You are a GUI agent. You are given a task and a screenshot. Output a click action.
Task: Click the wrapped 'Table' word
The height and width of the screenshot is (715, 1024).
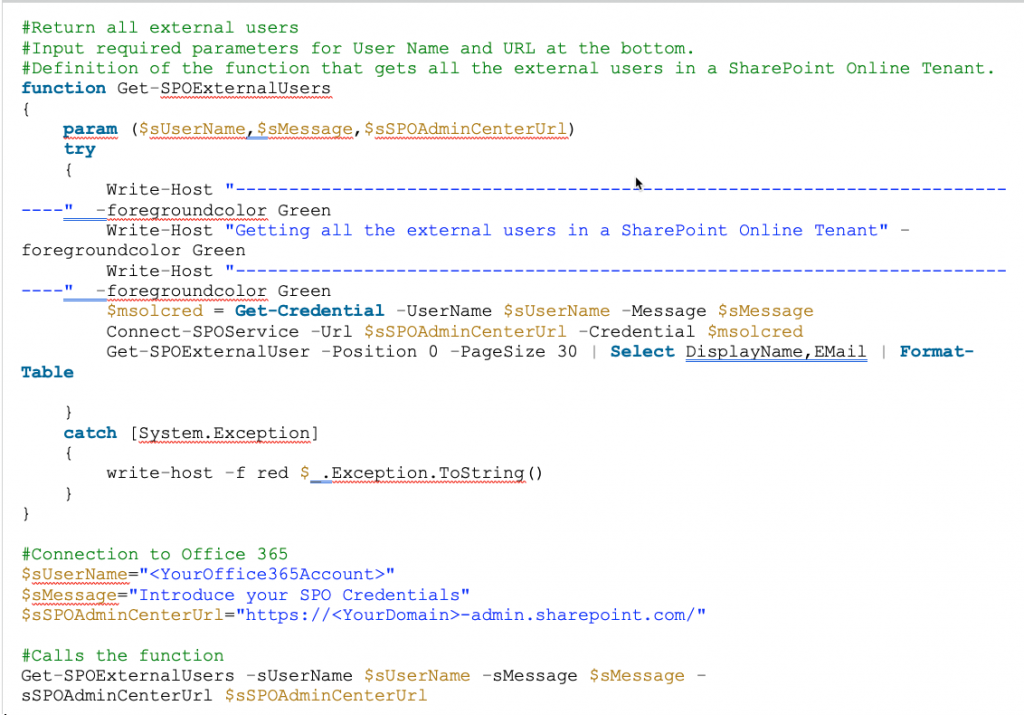coord(47,372)
